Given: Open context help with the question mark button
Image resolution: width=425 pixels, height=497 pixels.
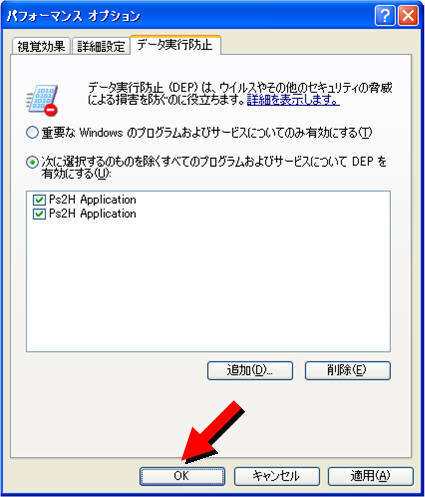Looking at the screenshot, I should click(x=385, y=16).
